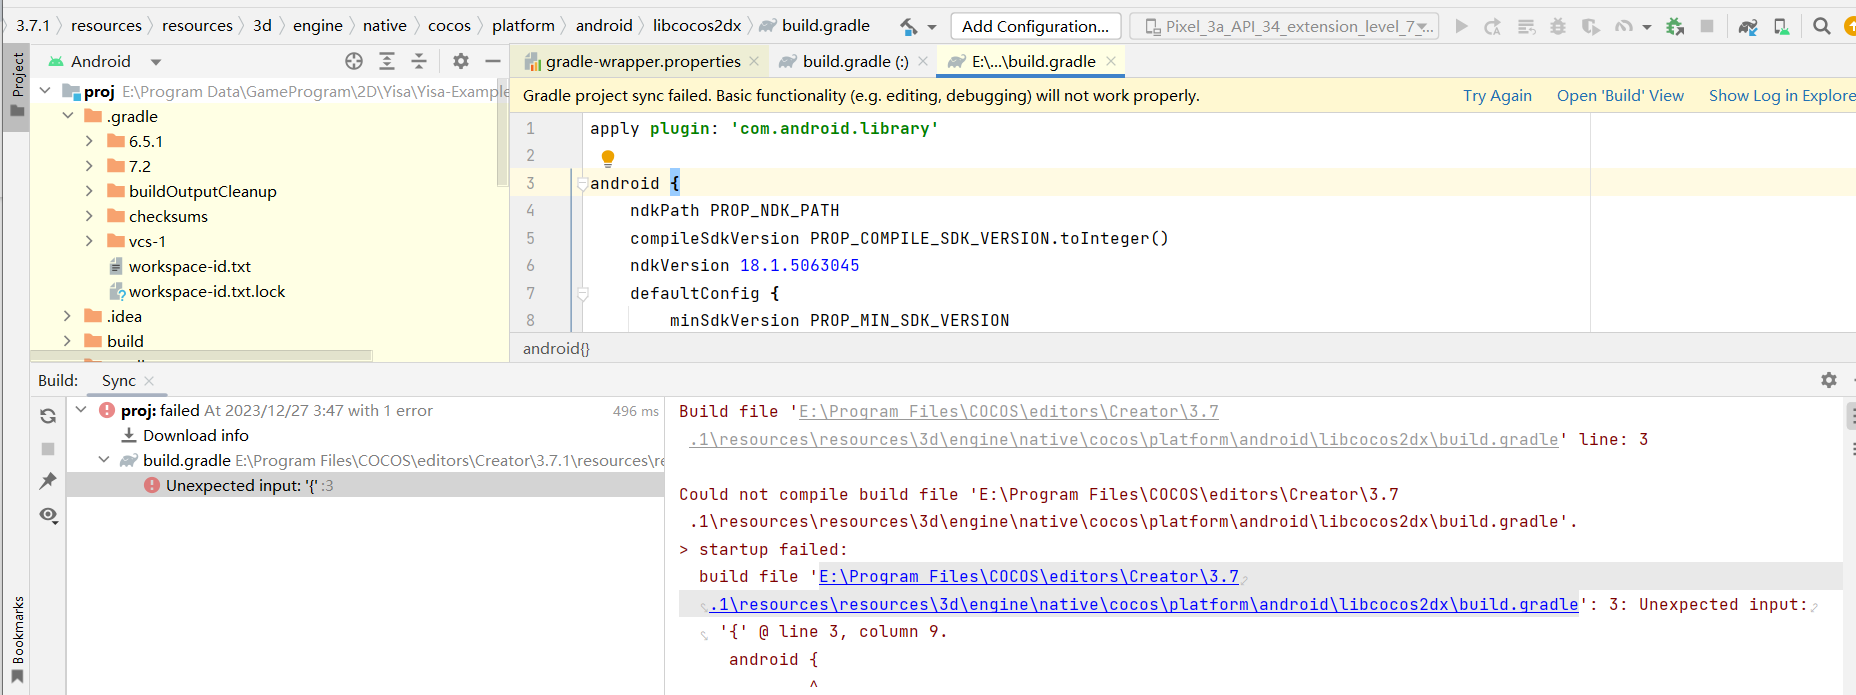Click the Sync Project with Gradle Files icon
Viewport: 1856px width, 695px height.
1747,27
